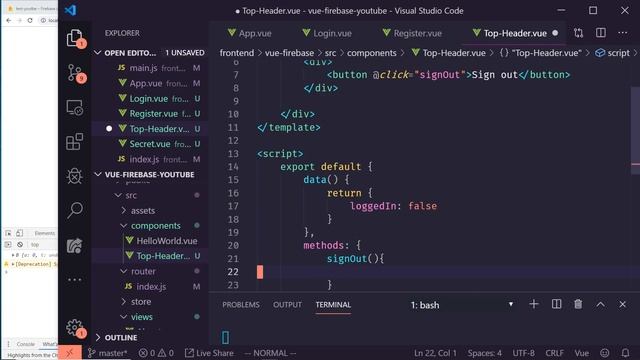Collapse the Open Editors section
This screenshot has height=360, width=640.
click(x=97, y=53)
